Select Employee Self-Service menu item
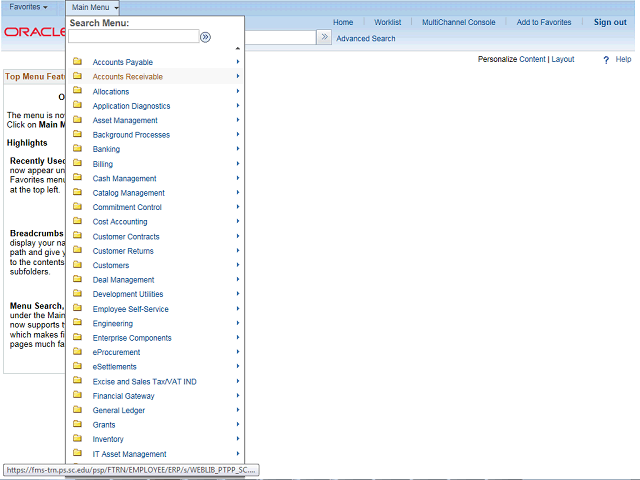Screen dimensions: 640x480 131,309
